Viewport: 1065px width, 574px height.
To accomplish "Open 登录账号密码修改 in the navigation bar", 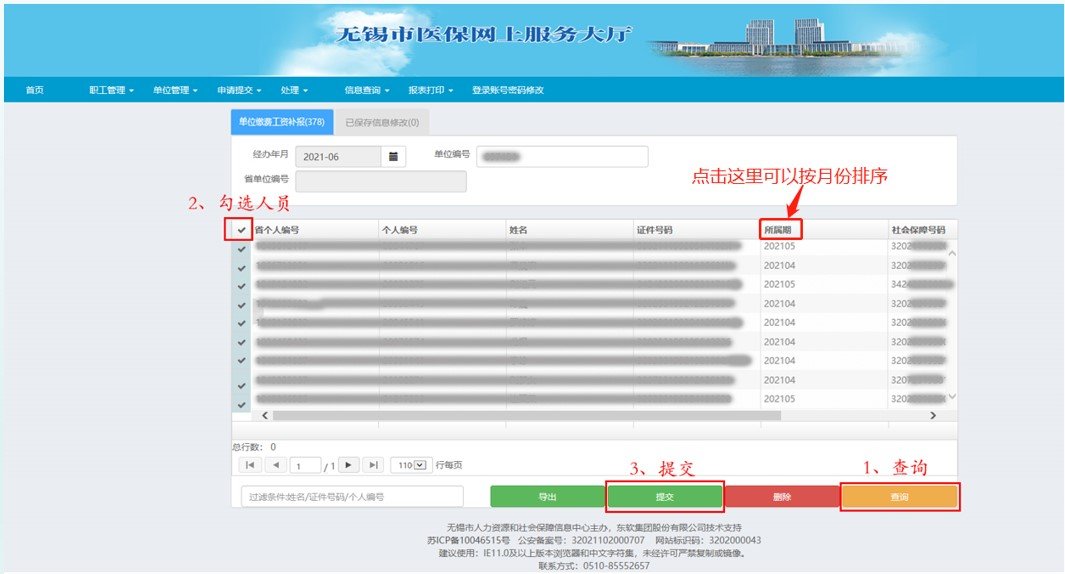I will 508,90.
